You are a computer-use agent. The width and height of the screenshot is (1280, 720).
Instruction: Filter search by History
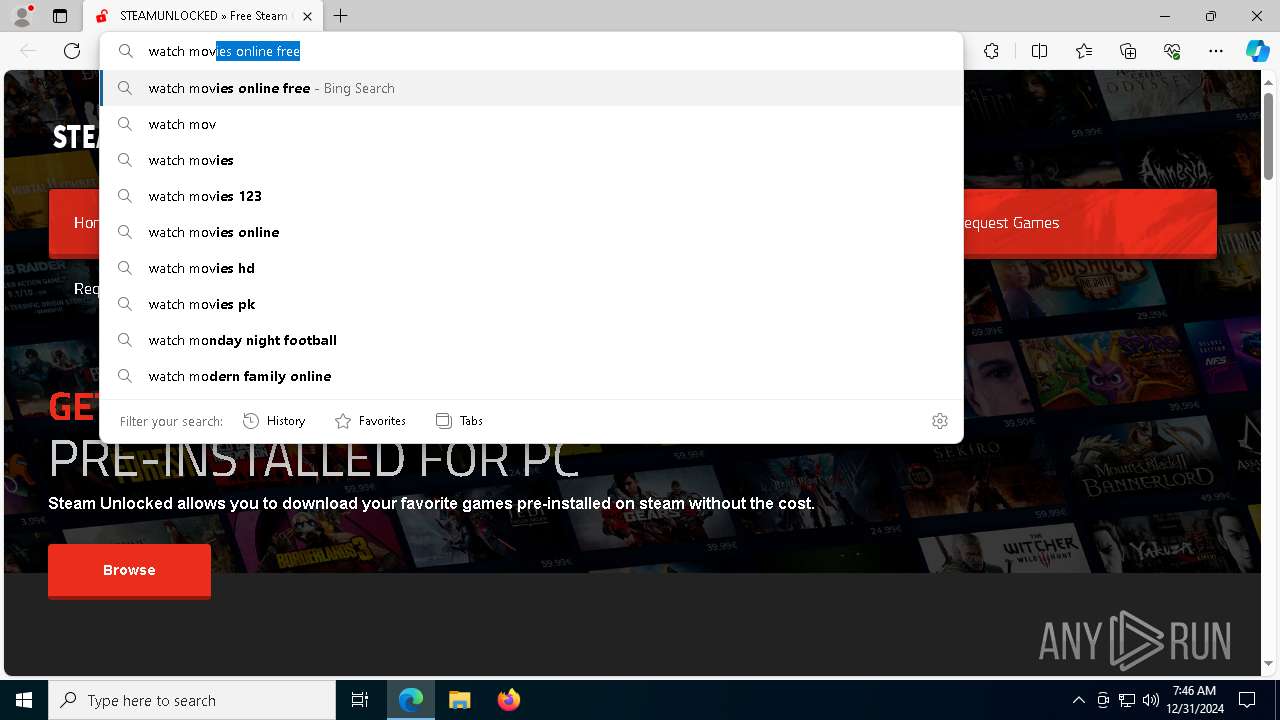tap(274, 421)
